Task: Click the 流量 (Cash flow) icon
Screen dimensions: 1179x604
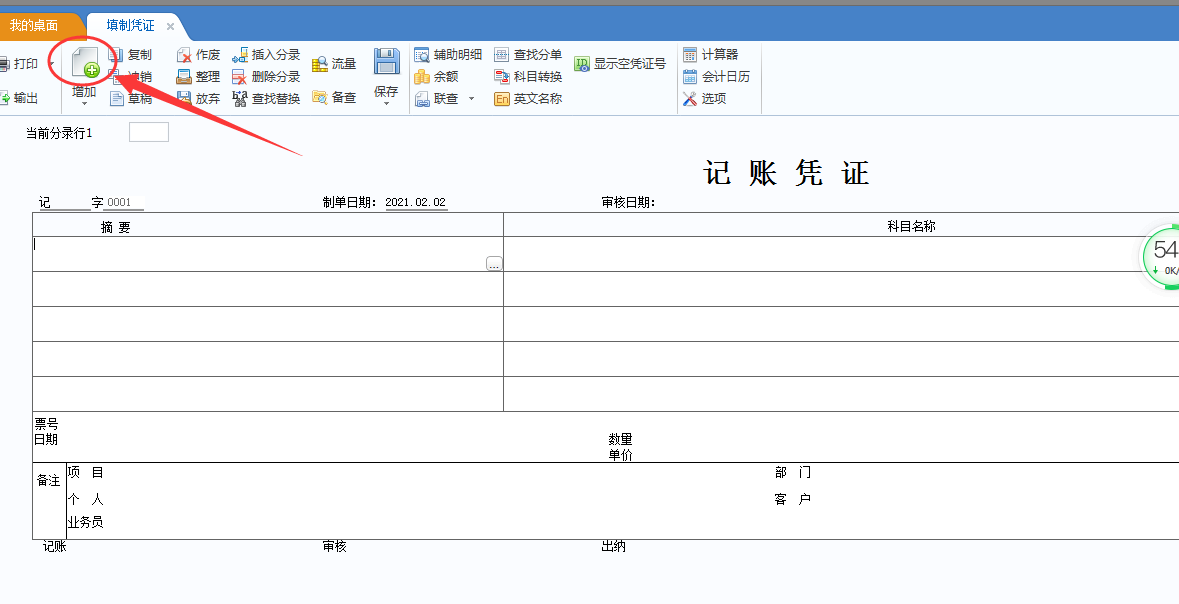Action: tap(320, 64)
